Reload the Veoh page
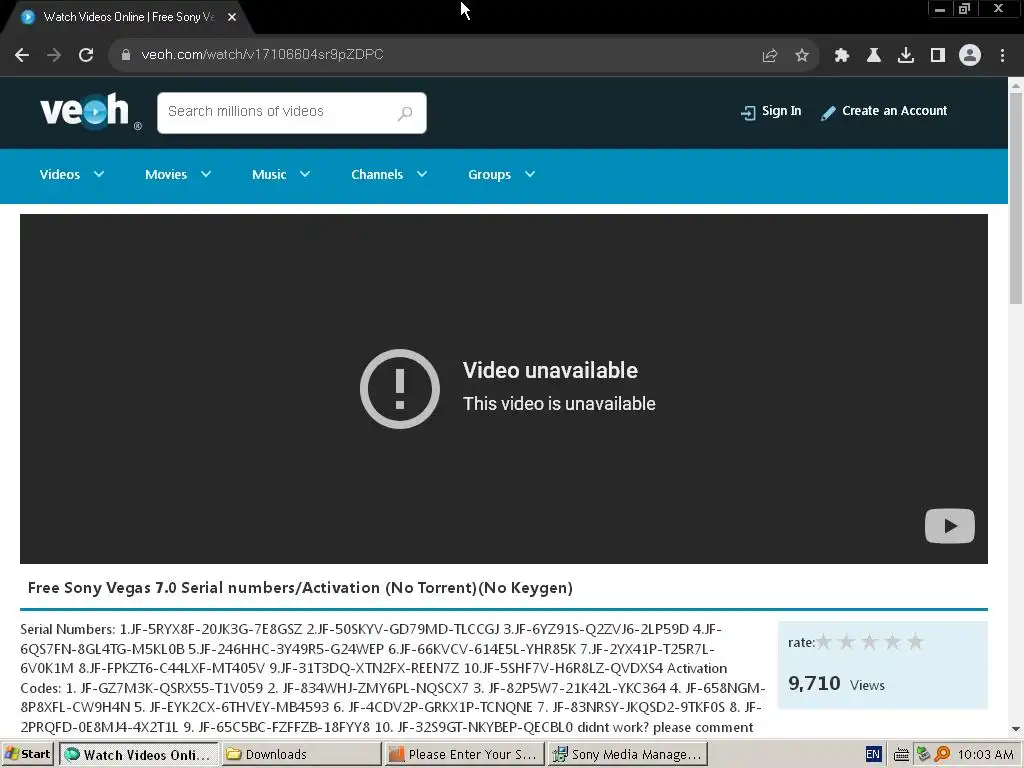The width and height of the screenshot is (1024, 768). click(x=86, y=55)
